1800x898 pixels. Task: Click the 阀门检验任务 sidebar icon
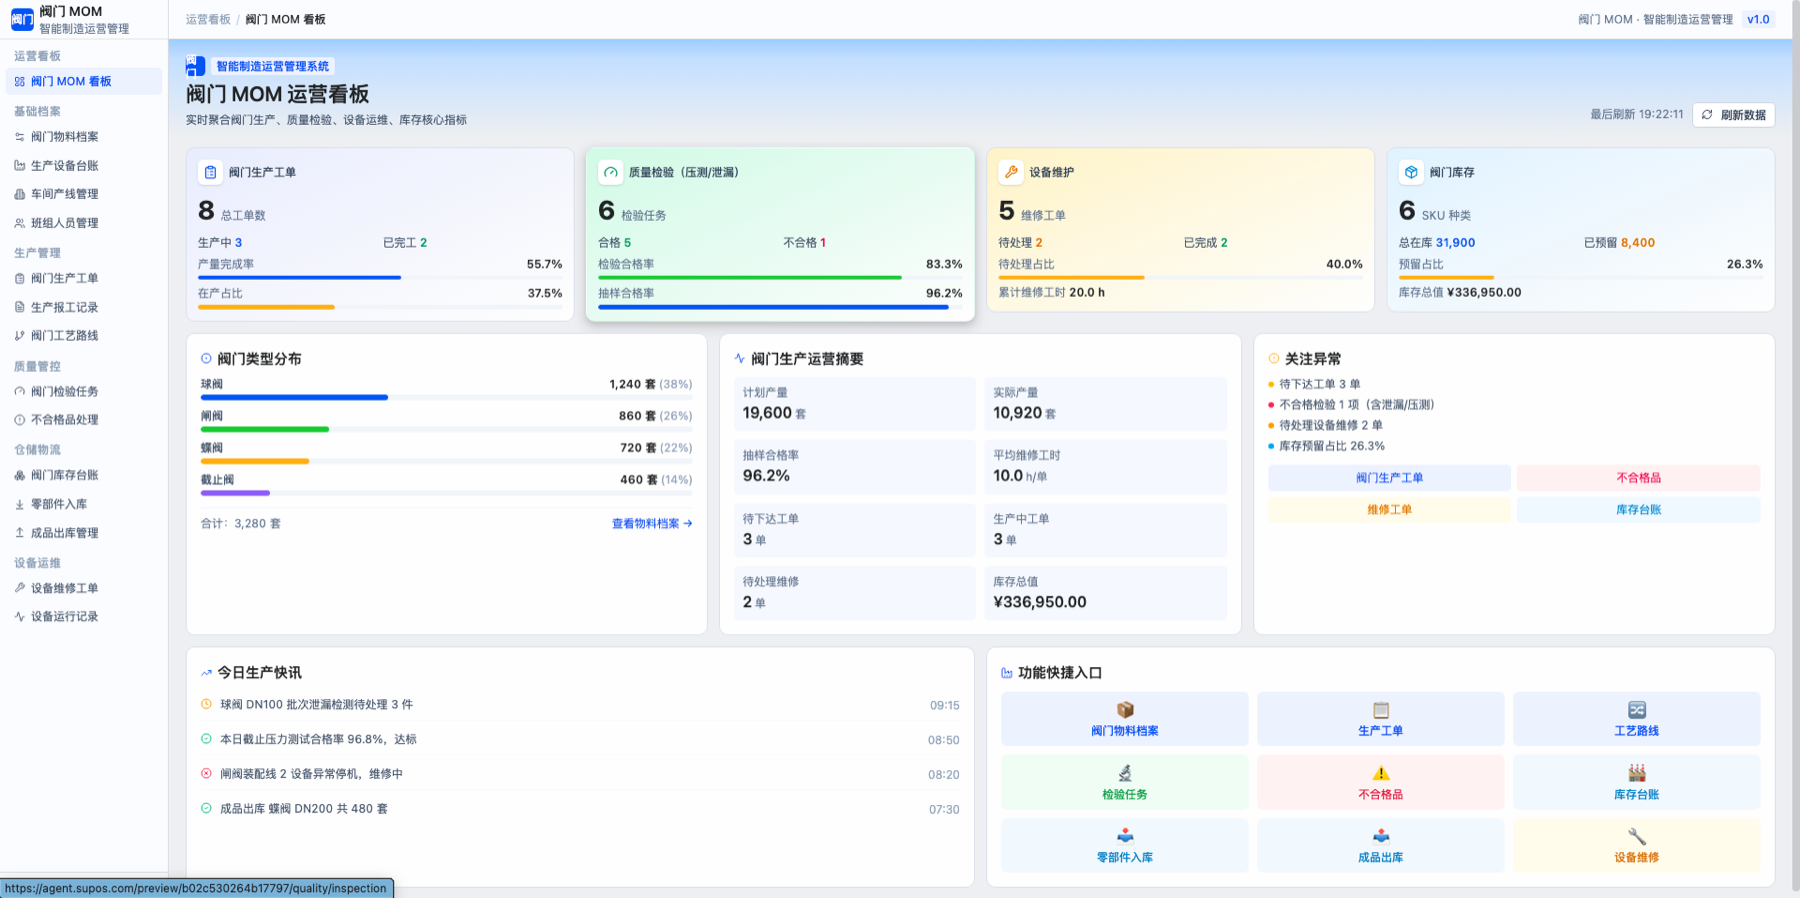point(20,391)
